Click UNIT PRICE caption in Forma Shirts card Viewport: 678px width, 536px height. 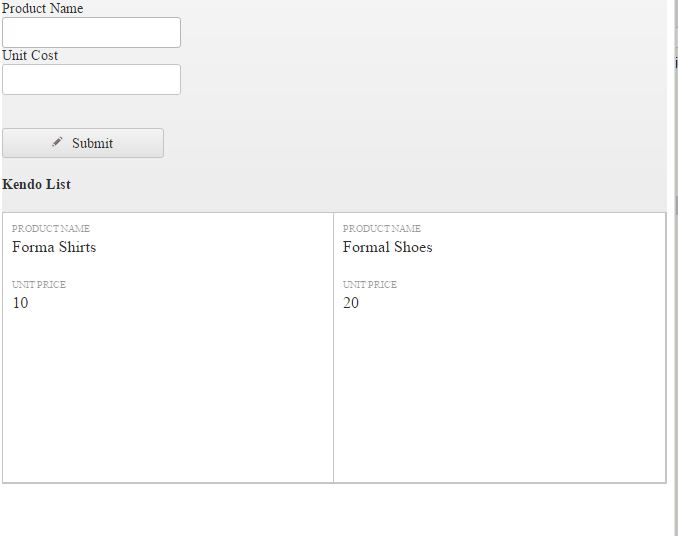(39, 285)
